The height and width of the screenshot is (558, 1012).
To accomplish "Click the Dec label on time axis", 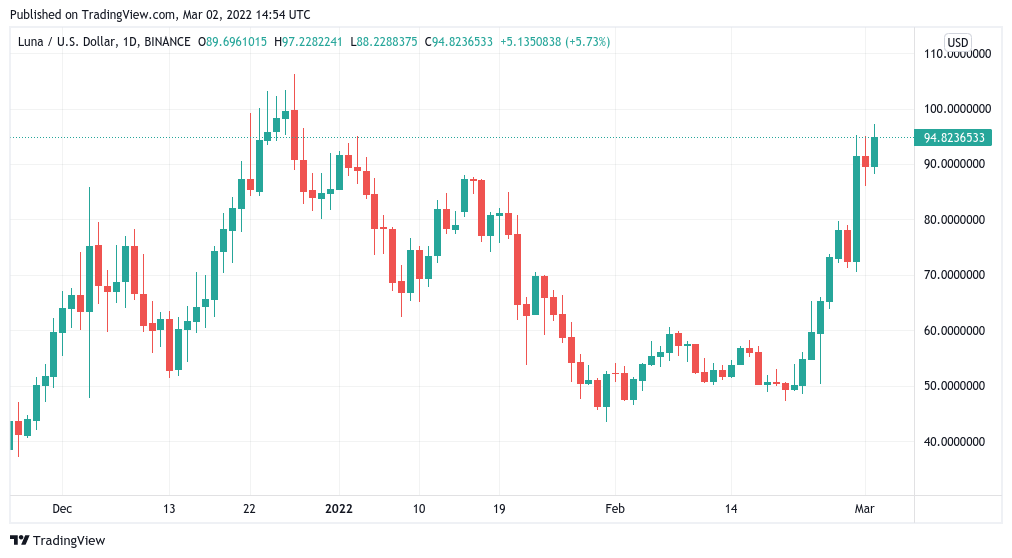I will pos(62,508).
